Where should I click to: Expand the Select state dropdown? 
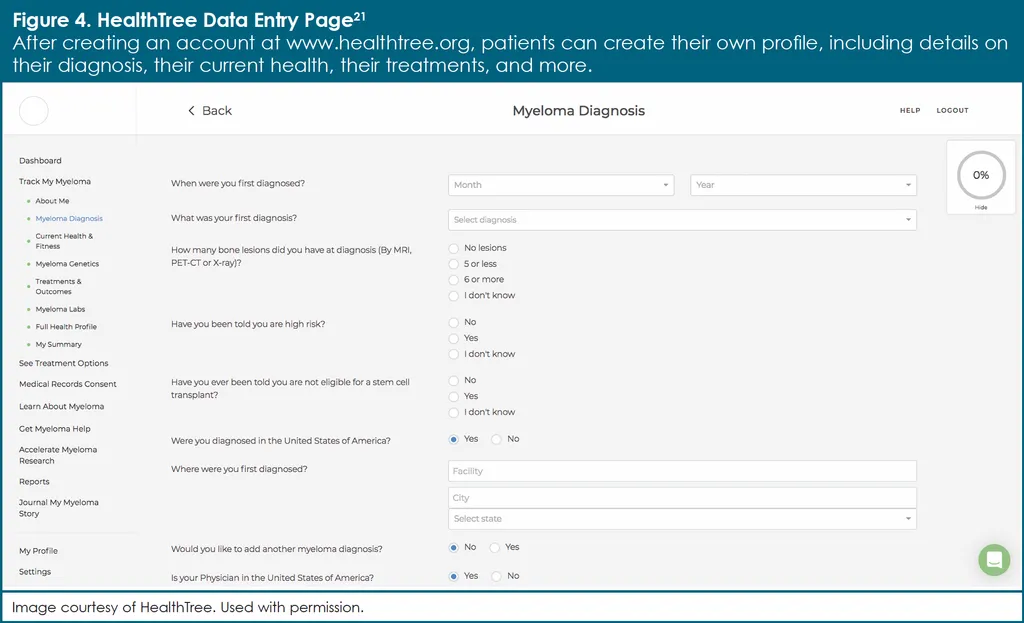point(682,519)
